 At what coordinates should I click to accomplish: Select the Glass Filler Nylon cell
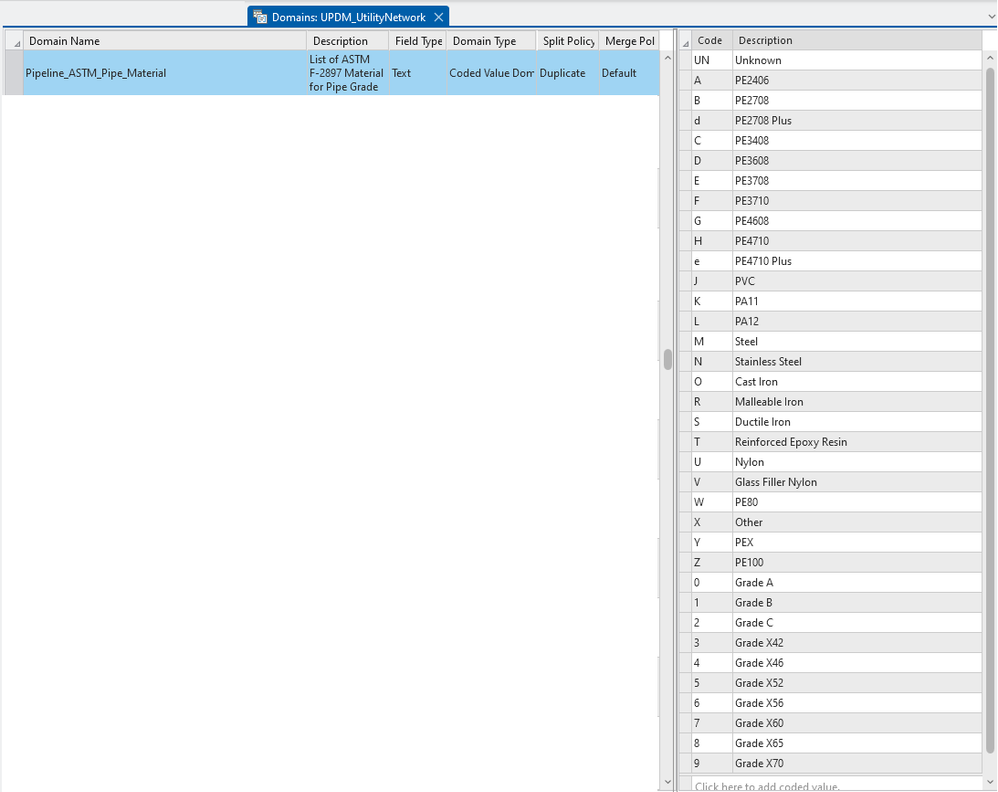[857, 482]
